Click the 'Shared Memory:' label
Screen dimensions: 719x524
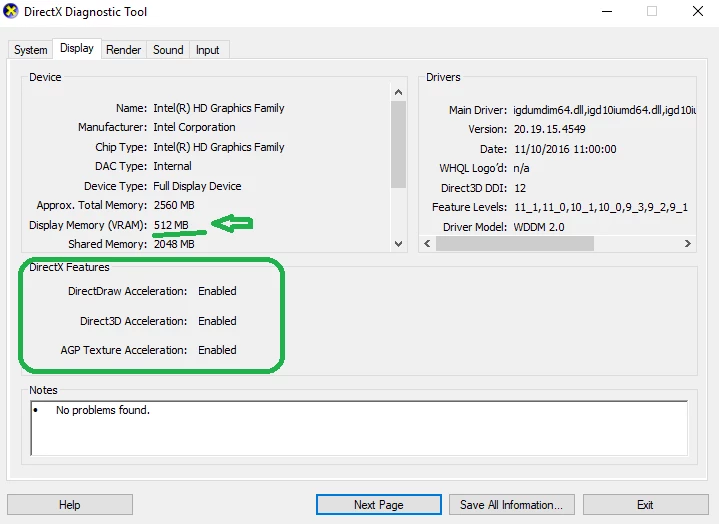pos(108,244)
